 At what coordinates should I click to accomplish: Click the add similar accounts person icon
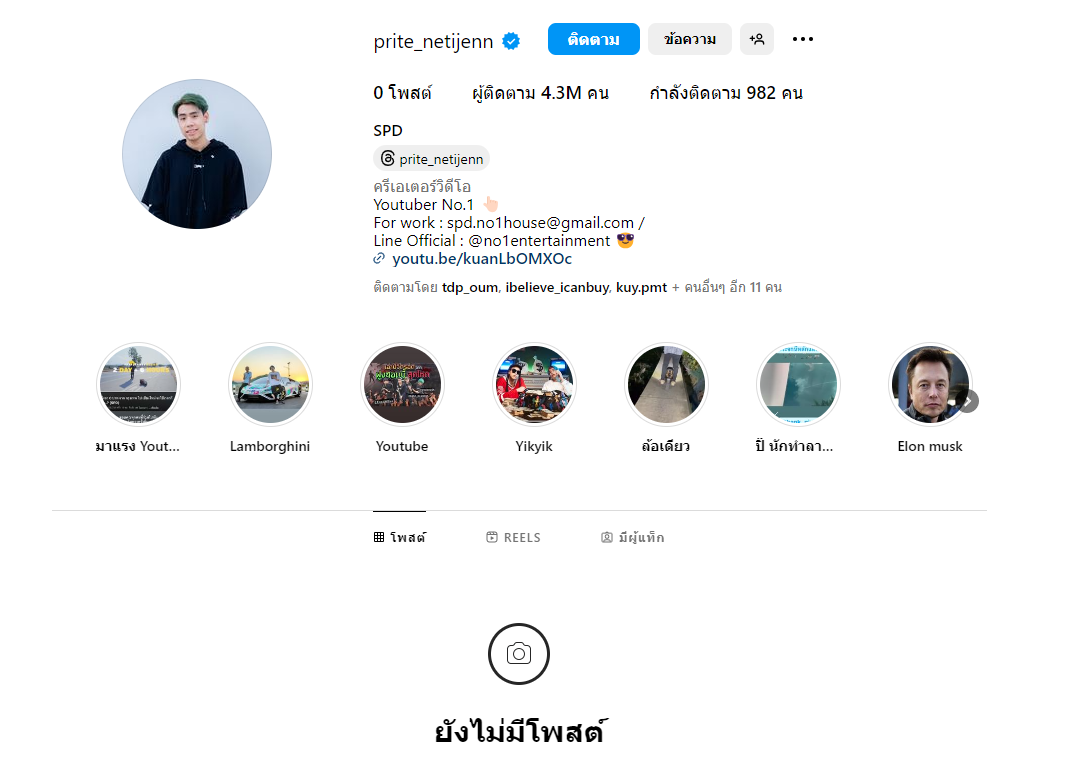pos(757,39)
